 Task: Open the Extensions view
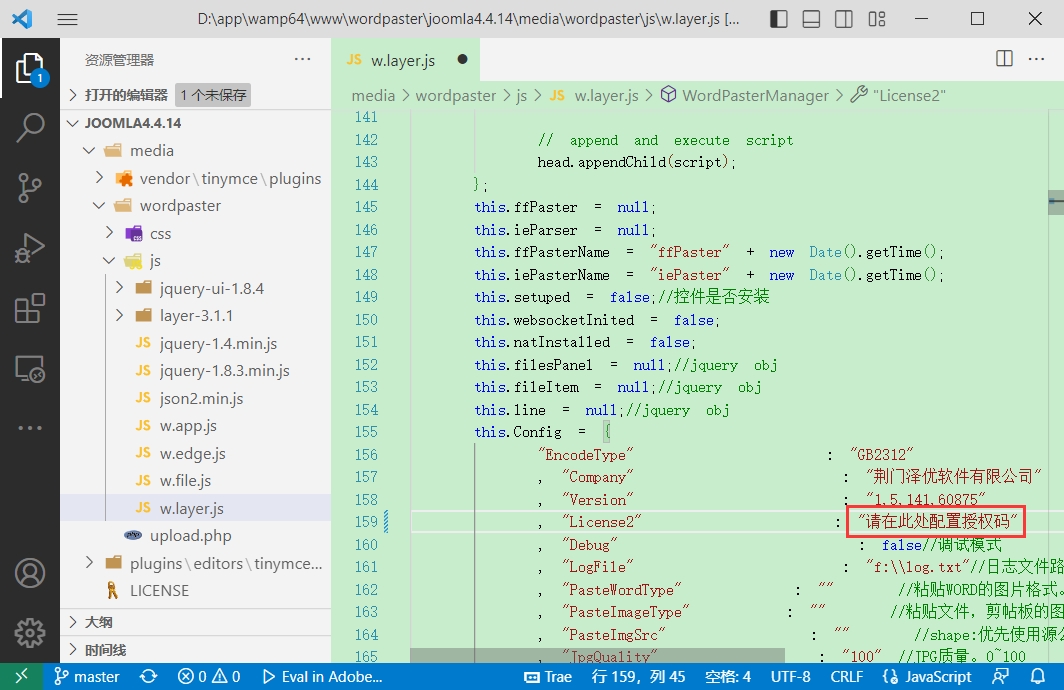pos(30,309)
